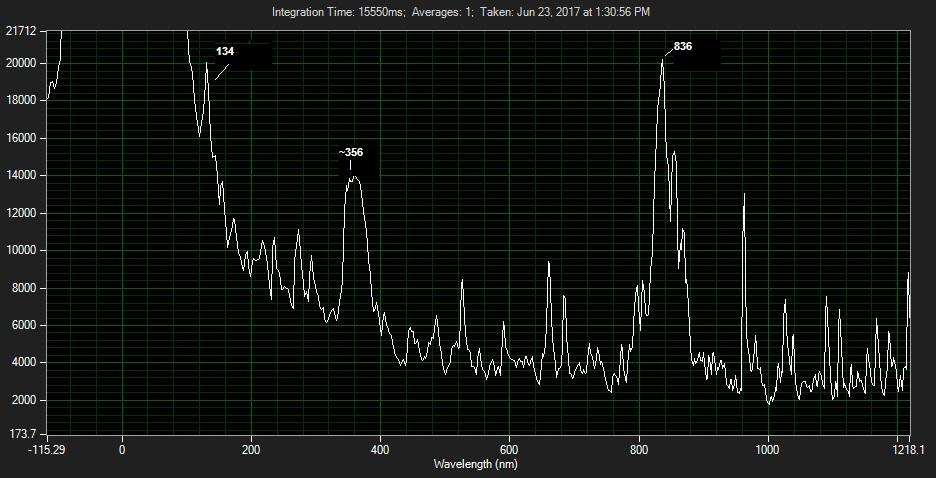Select the 836 peak annotation label
This screenshot has width=936, height=478.
coord(683,46)
